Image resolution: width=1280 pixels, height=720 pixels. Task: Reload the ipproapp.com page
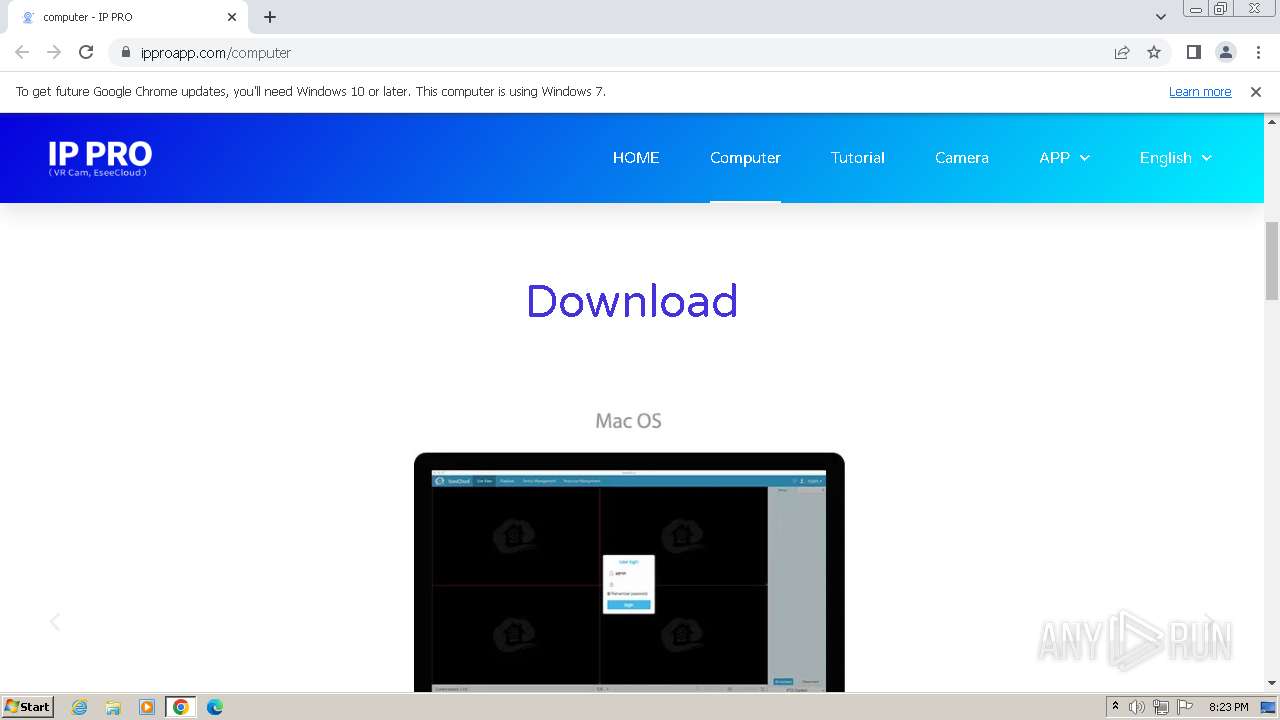coord(86,52)
